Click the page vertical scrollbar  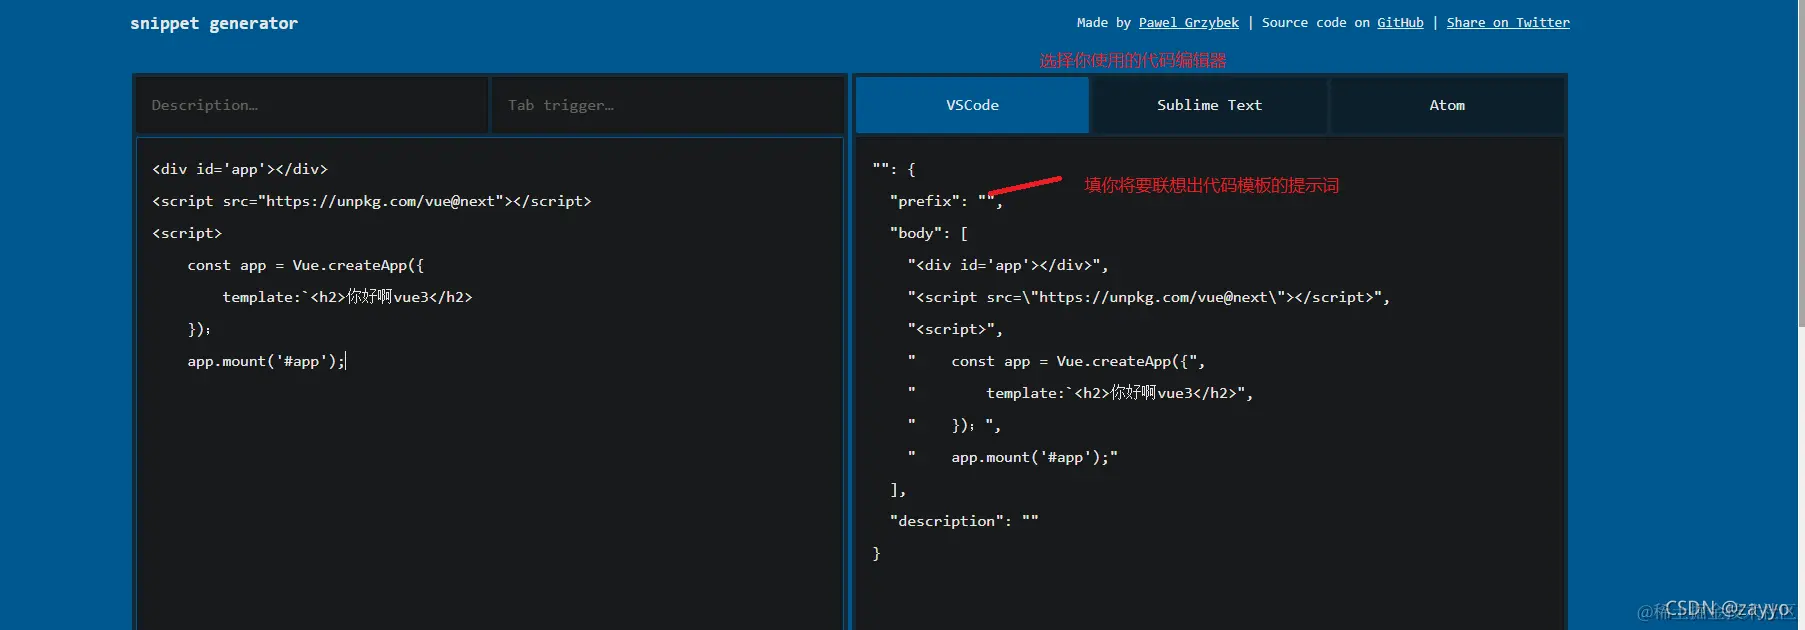[1801, 165]
